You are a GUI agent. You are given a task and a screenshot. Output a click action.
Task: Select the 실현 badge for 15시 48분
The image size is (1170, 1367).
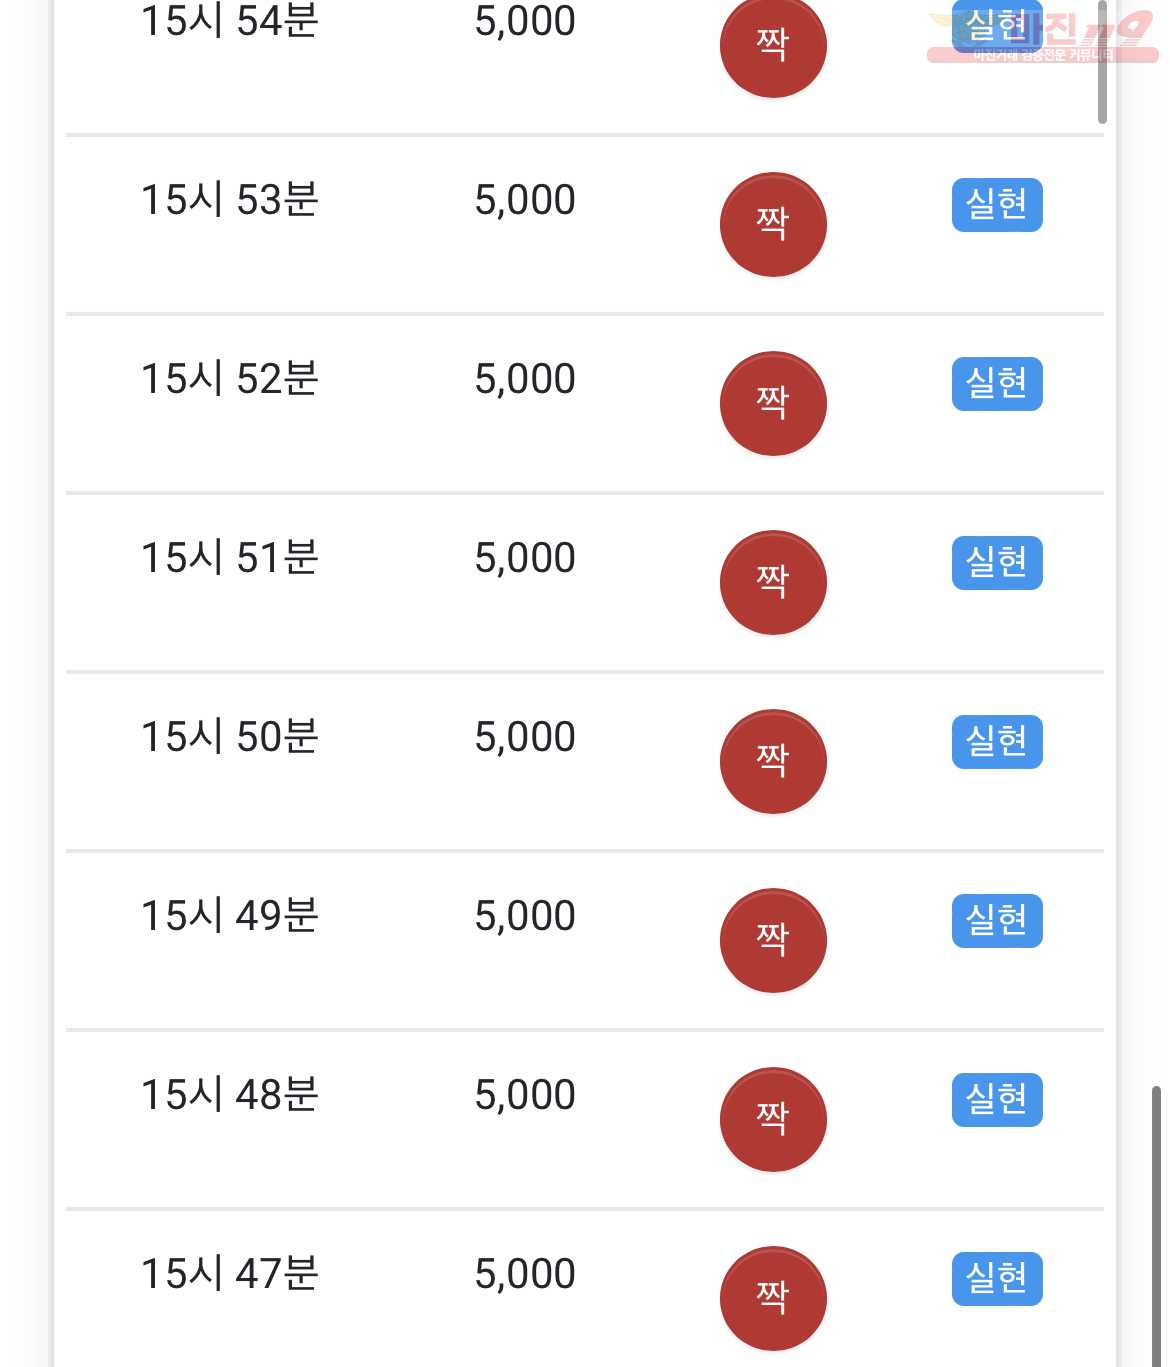[x=997, y=1100]
